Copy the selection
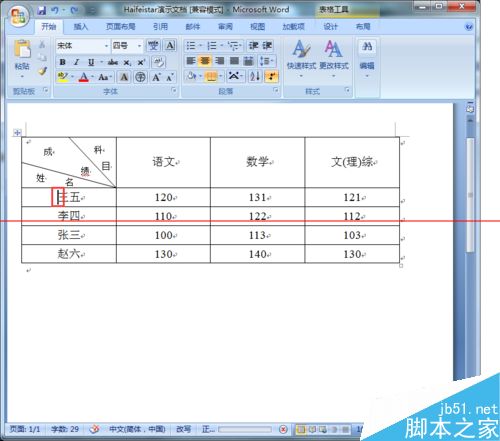The height and width of the screenshot is (441, 500). point(42,58)
